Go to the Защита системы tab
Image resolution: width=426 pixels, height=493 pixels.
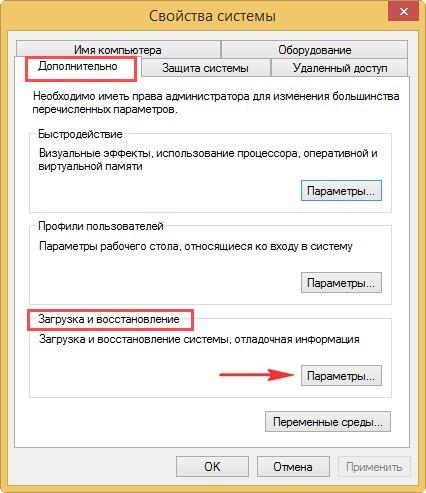205,68
